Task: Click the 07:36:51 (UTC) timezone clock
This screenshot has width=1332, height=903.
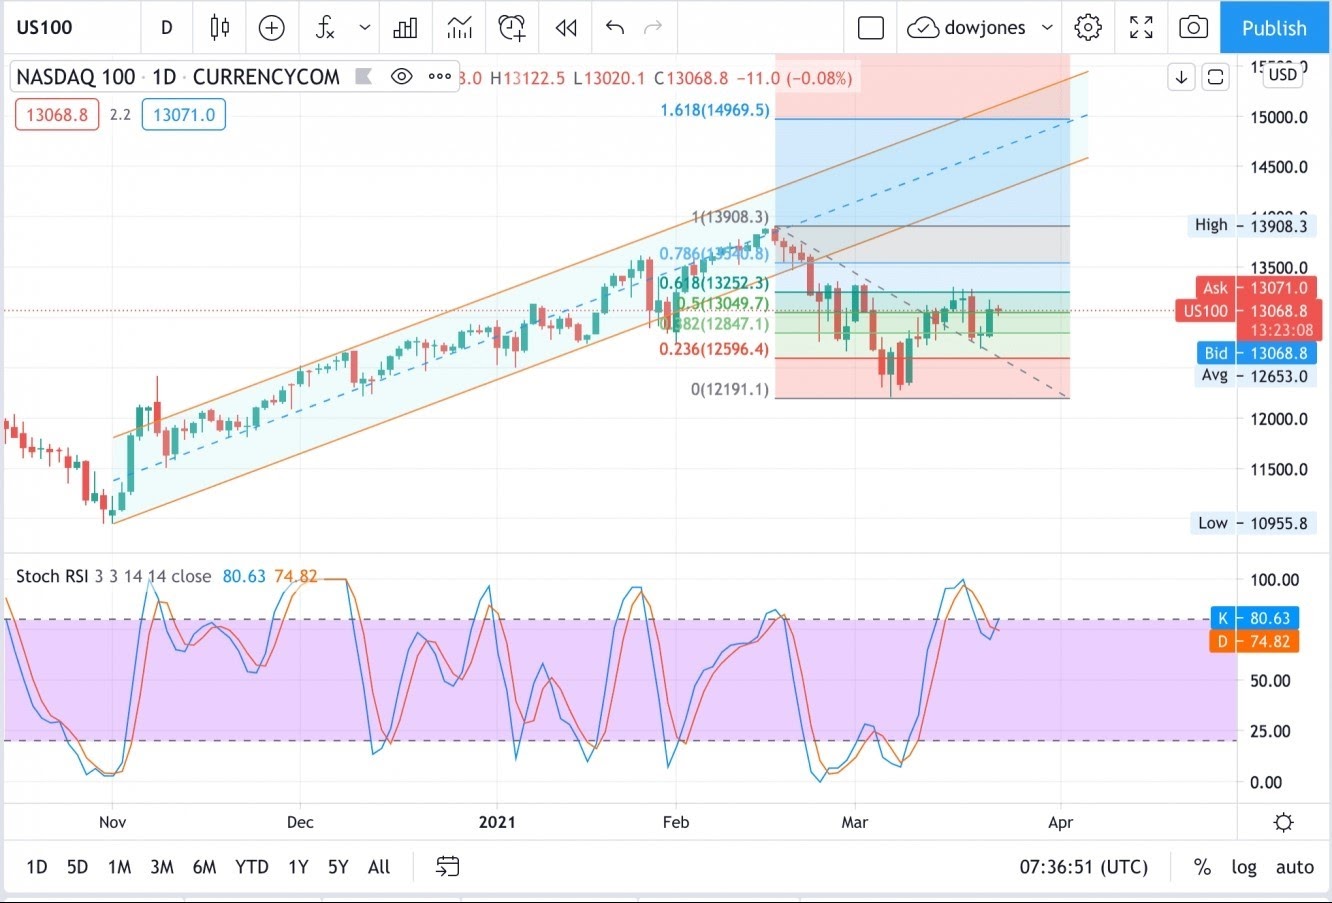Action: [1084, 867]
